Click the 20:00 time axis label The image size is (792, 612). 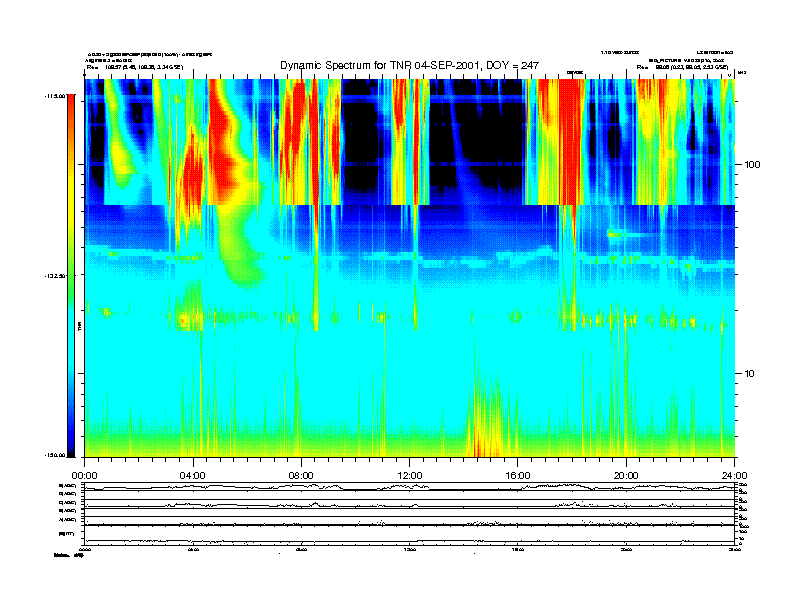pos(626,476)
